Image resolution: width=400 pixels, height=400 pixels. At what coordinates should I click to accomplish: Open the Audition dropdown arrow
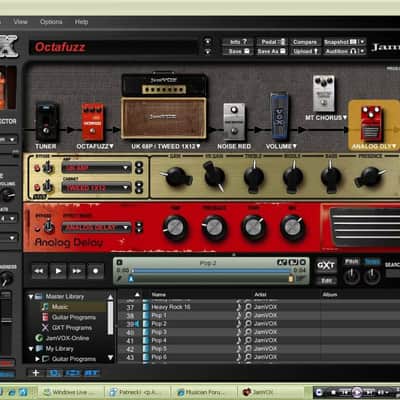[x=362, y=51]
